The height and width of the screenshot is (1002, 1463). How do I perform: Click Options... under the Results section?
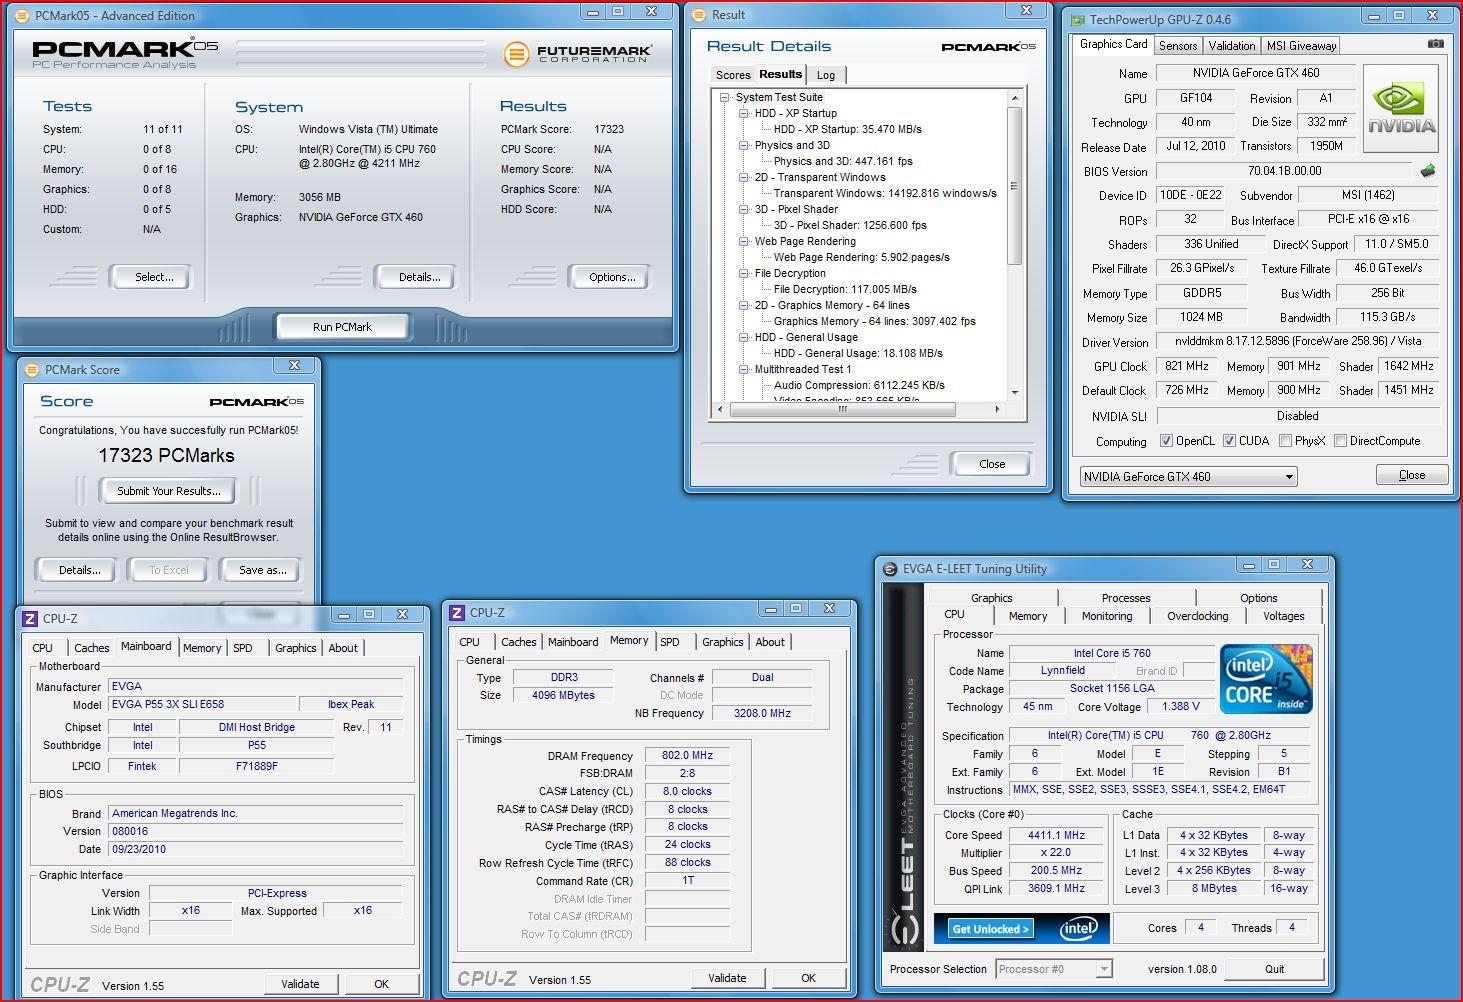click(x=612, y=277)
